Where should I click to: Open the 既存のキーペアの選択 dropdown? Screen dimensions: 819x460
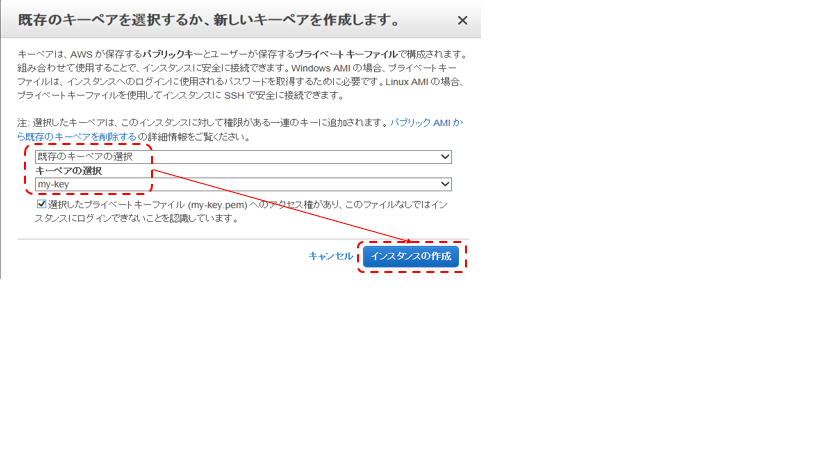243,157
